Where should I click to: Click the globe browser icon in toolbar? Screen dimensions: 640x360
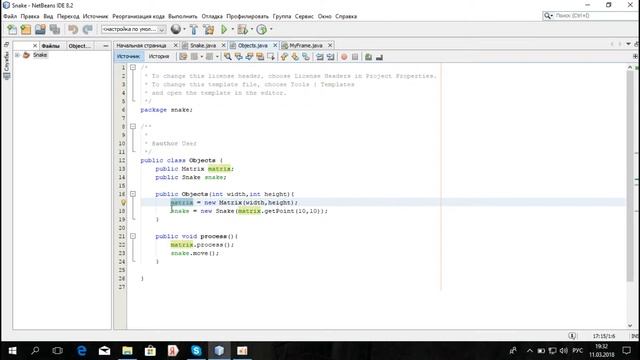pyautogui.click(x=176, y=29)
